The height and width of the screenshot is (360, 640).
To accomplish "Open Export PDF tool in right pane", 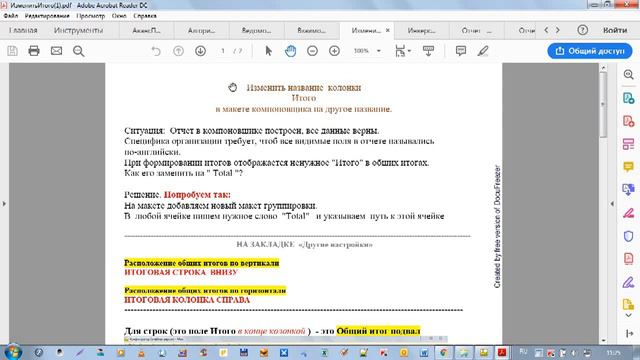I will pos(629,98).
